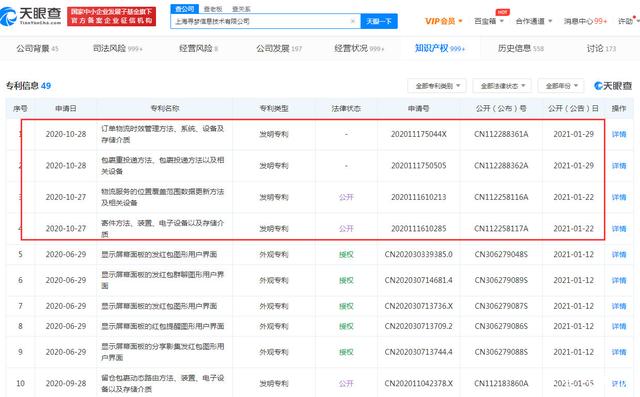Screen dimensions: 640x397
Task: Click 详情 for patent CN112183860A
Action: [619, 384]
